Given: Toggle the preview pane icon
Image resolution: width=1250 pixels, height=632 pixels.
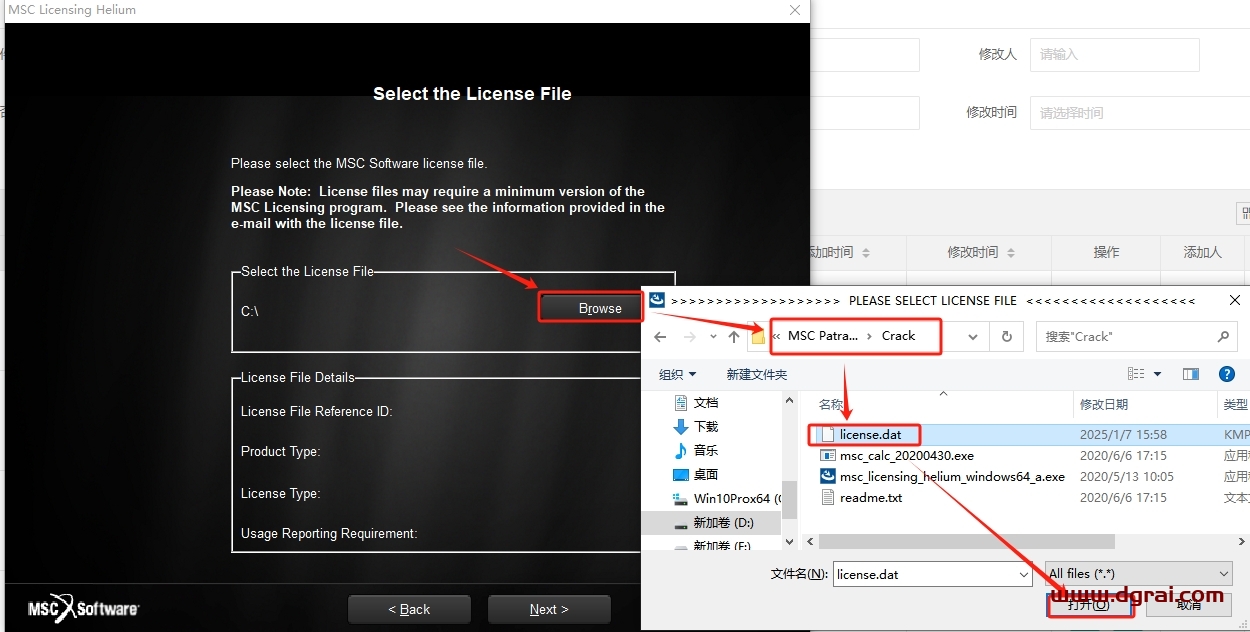Looking at the screenshot, I should 1190,374.
